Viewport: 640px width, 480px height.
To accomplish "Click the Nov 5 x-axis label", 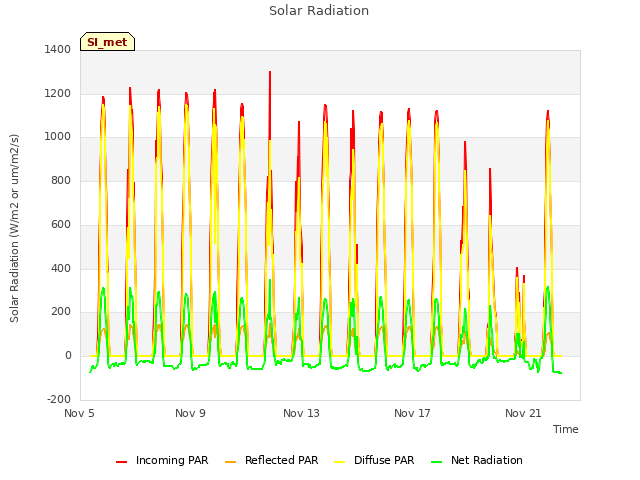I will tap(79, 413).
